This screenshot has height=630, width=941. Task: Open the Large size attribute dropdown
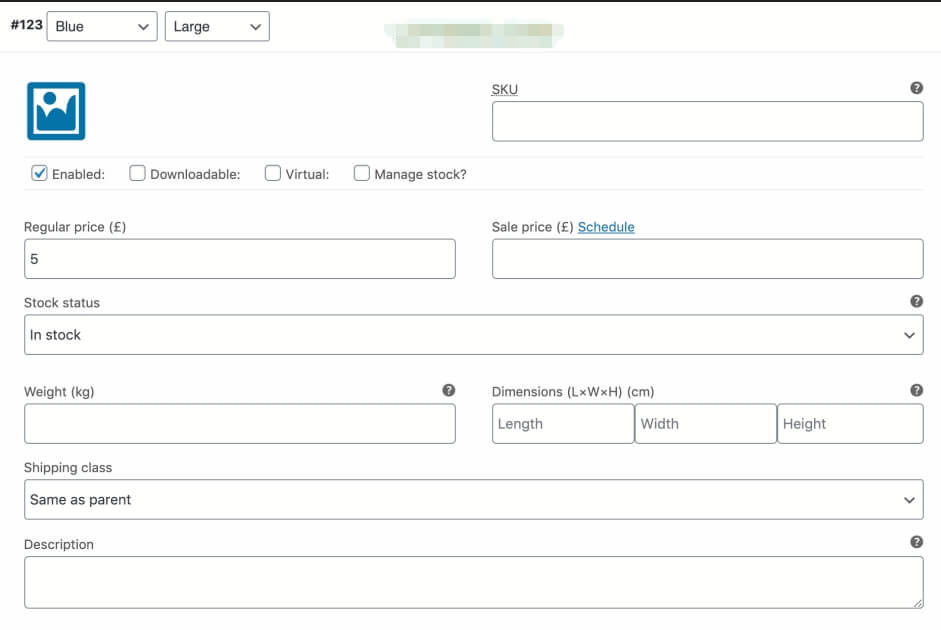217,27
